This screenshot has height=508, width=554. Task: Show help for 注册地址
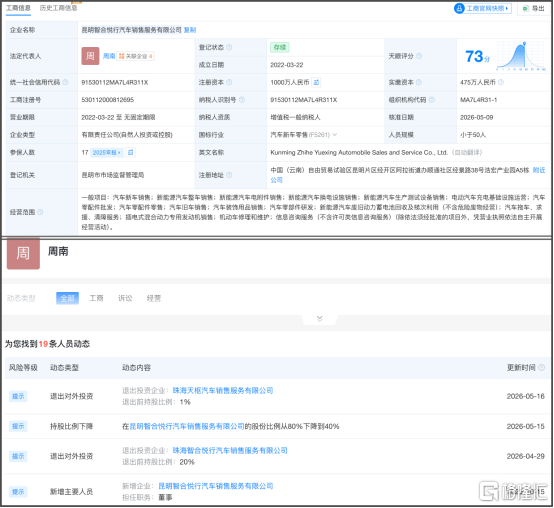(229, 175)
